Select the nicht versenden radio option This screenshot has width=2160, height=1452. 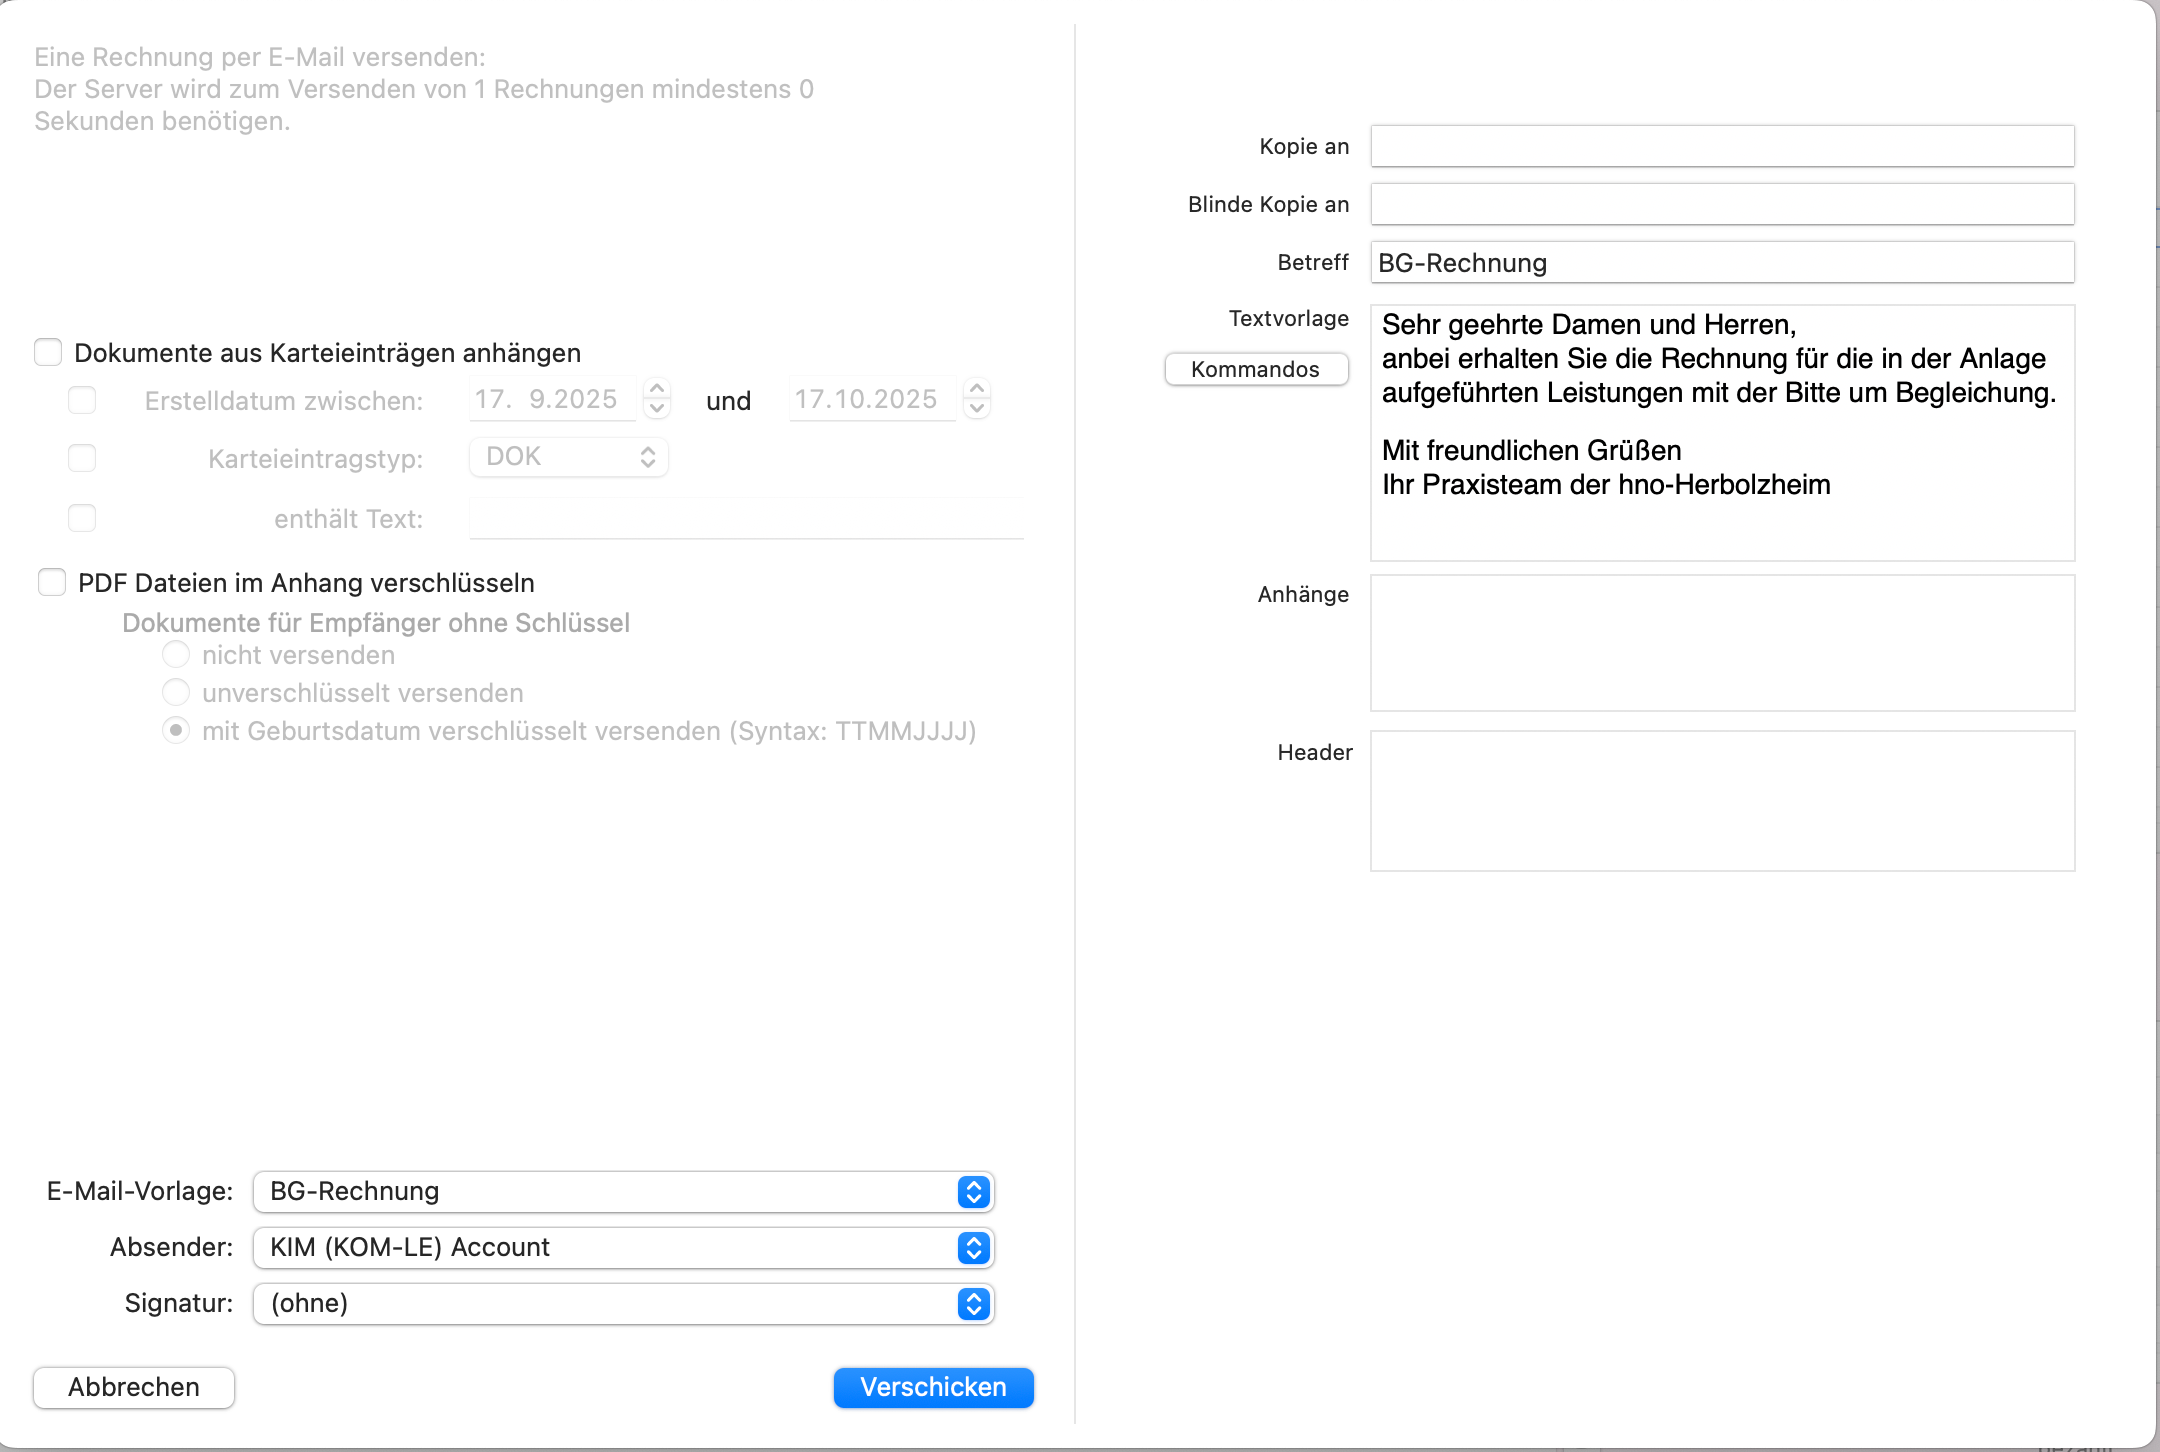tap(176, 655)
